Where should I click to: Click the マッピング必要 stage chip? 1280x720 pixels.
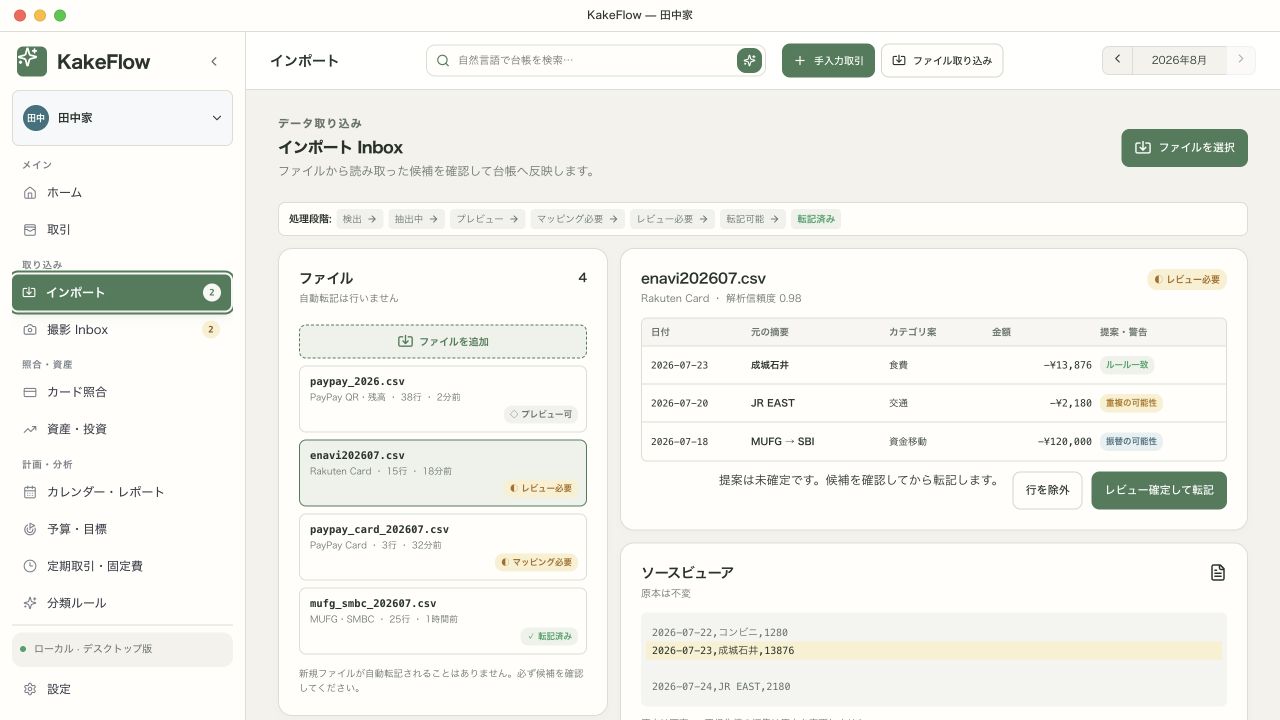coord(578,218)
